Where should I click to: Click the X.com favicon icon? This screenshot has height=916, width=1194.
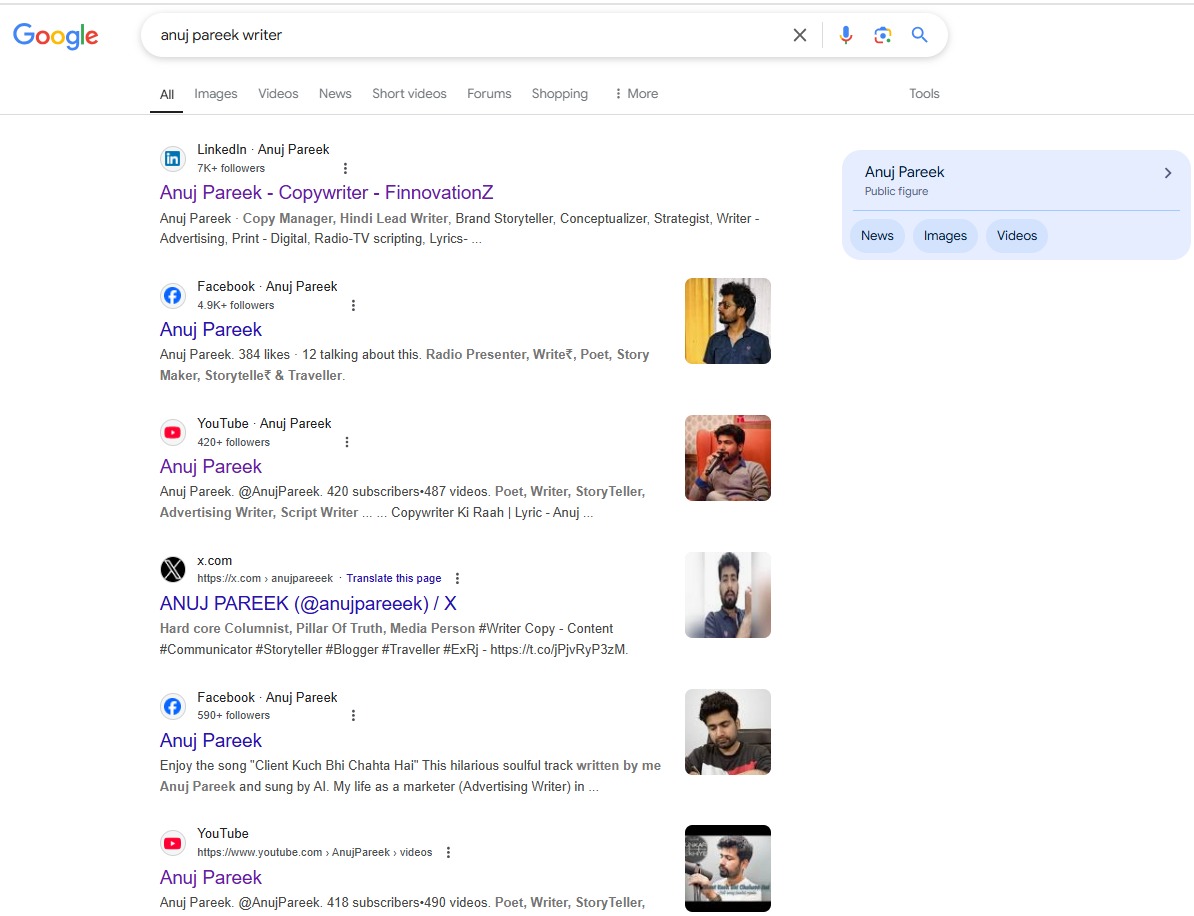[x=173, y=569]
